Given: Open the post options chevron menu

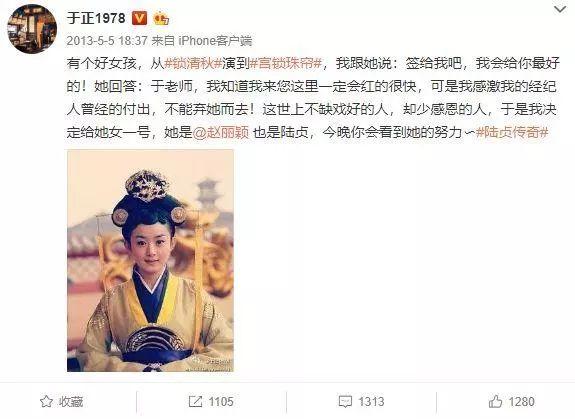Looking at the screenshot, I should pyautogui.click(x=560, y=9).
